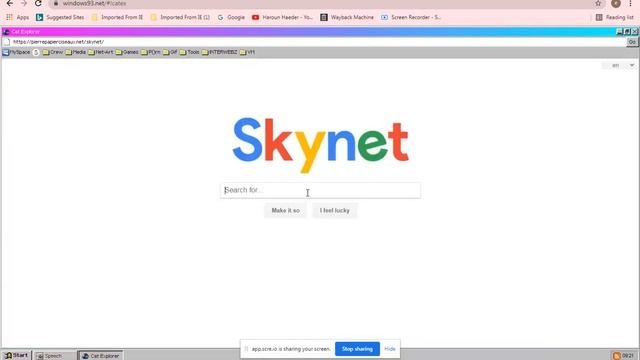Screen dimensions: 640x360
Task: Open the Suggested Sites bookmark
Action: (60, 17)
